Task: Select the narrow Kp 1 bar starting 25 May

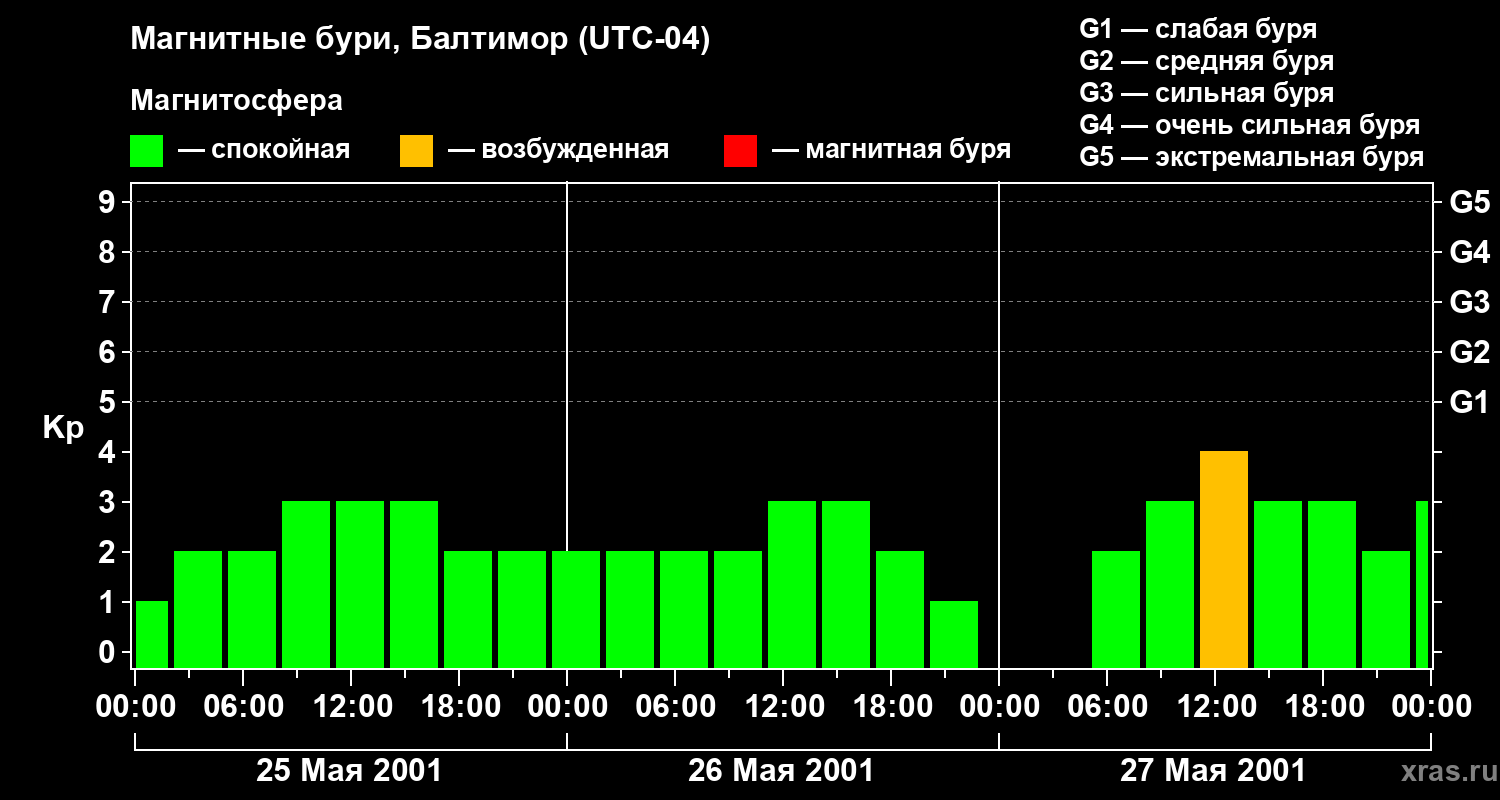Action: pos(152,635)
